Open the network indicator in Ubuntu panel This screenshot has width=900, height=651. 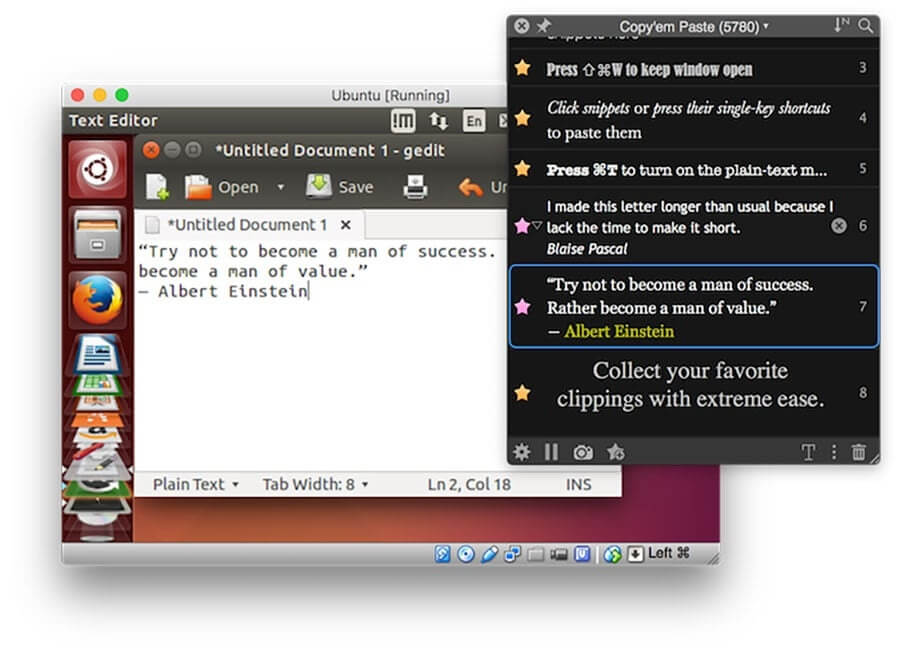[439, 121]
